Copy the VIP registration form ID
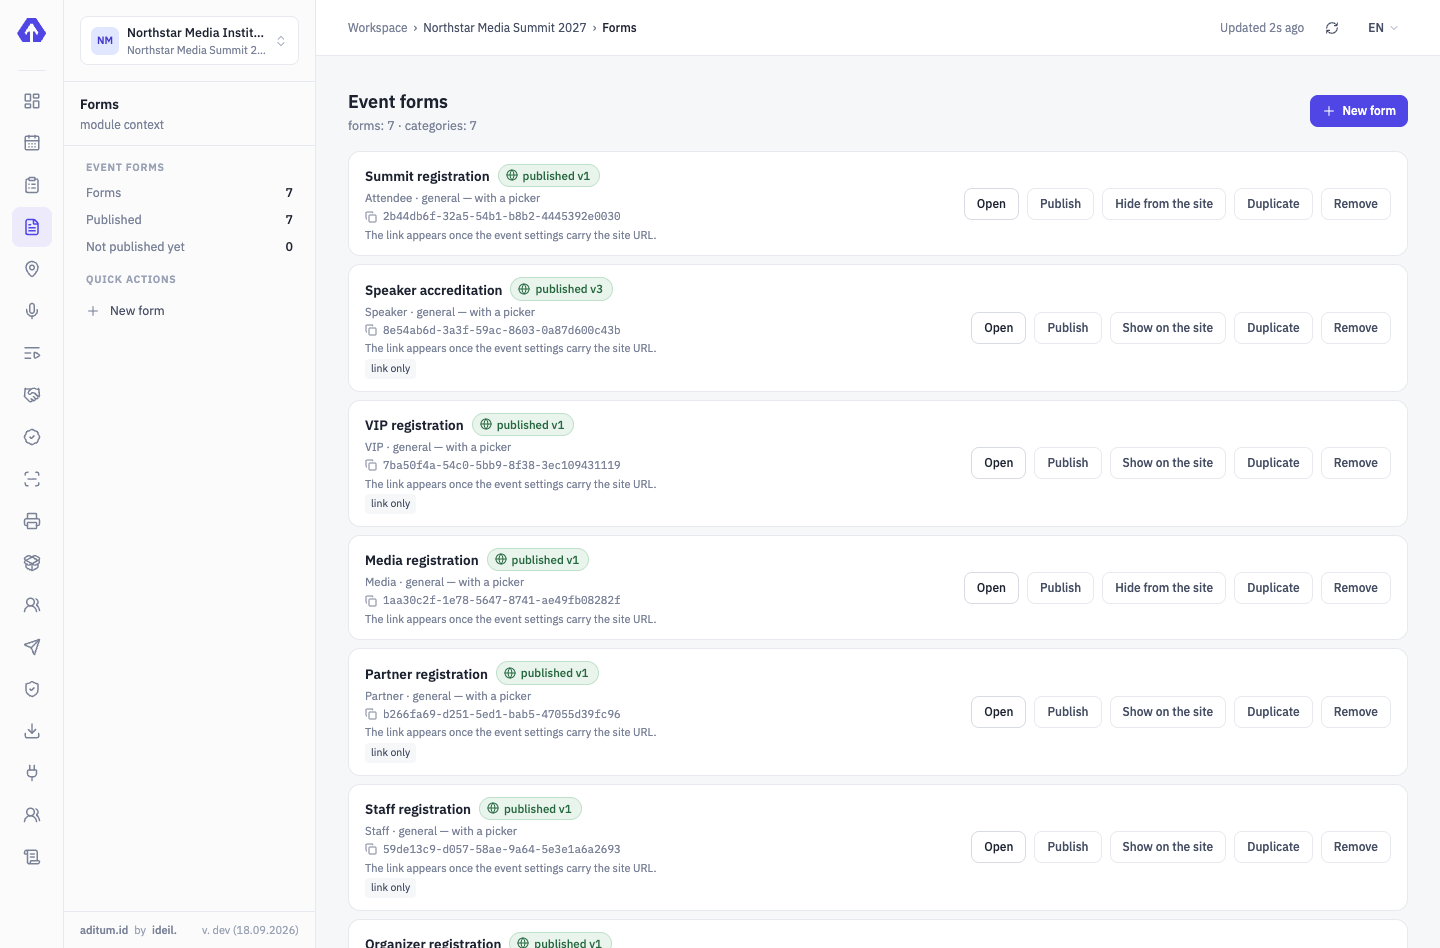1440x948 pixels. [371, 466]
